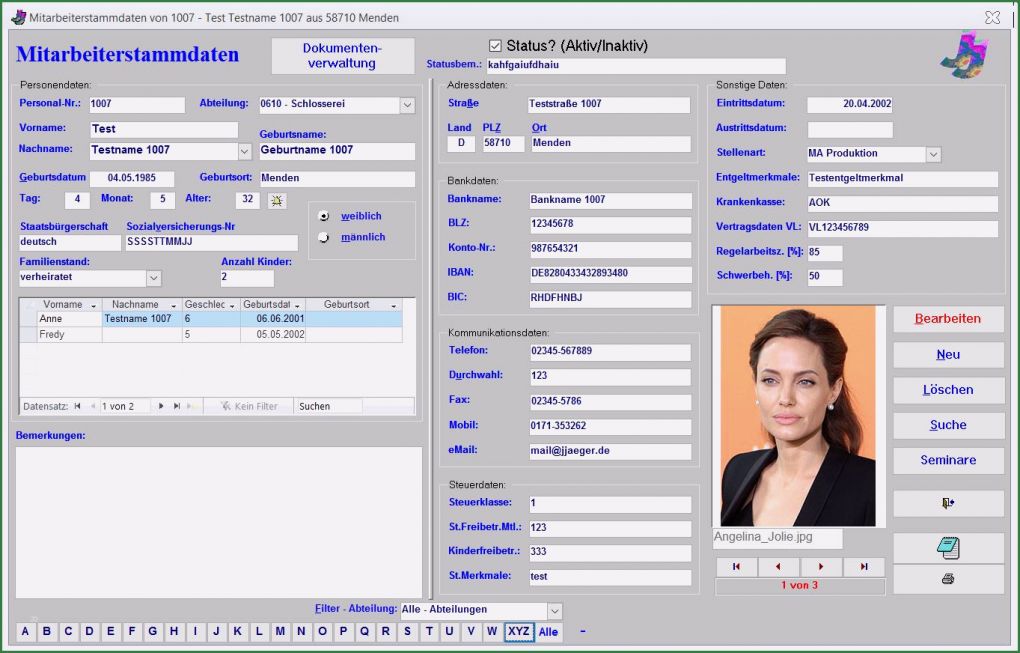Viewport: 1020px width, 653px height.
Task: Click the notepad report icon
Action: (x=947, y=547)
